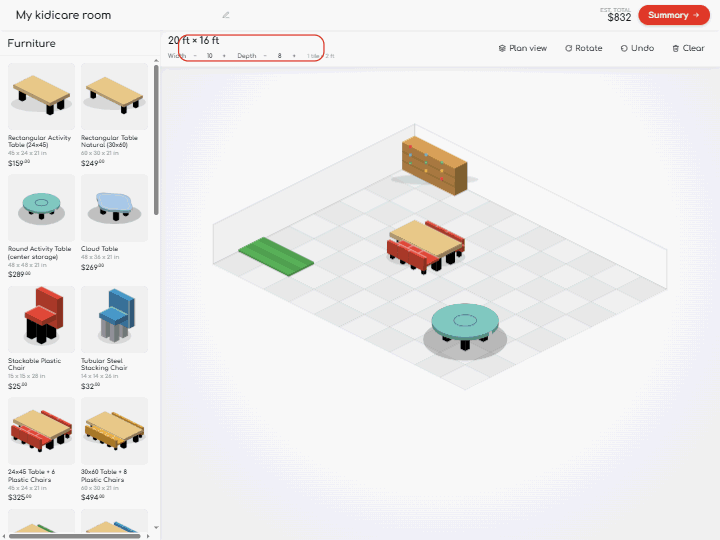Click the $832 estimated total
Screen dimensions: 720x540
pos(619,17)
